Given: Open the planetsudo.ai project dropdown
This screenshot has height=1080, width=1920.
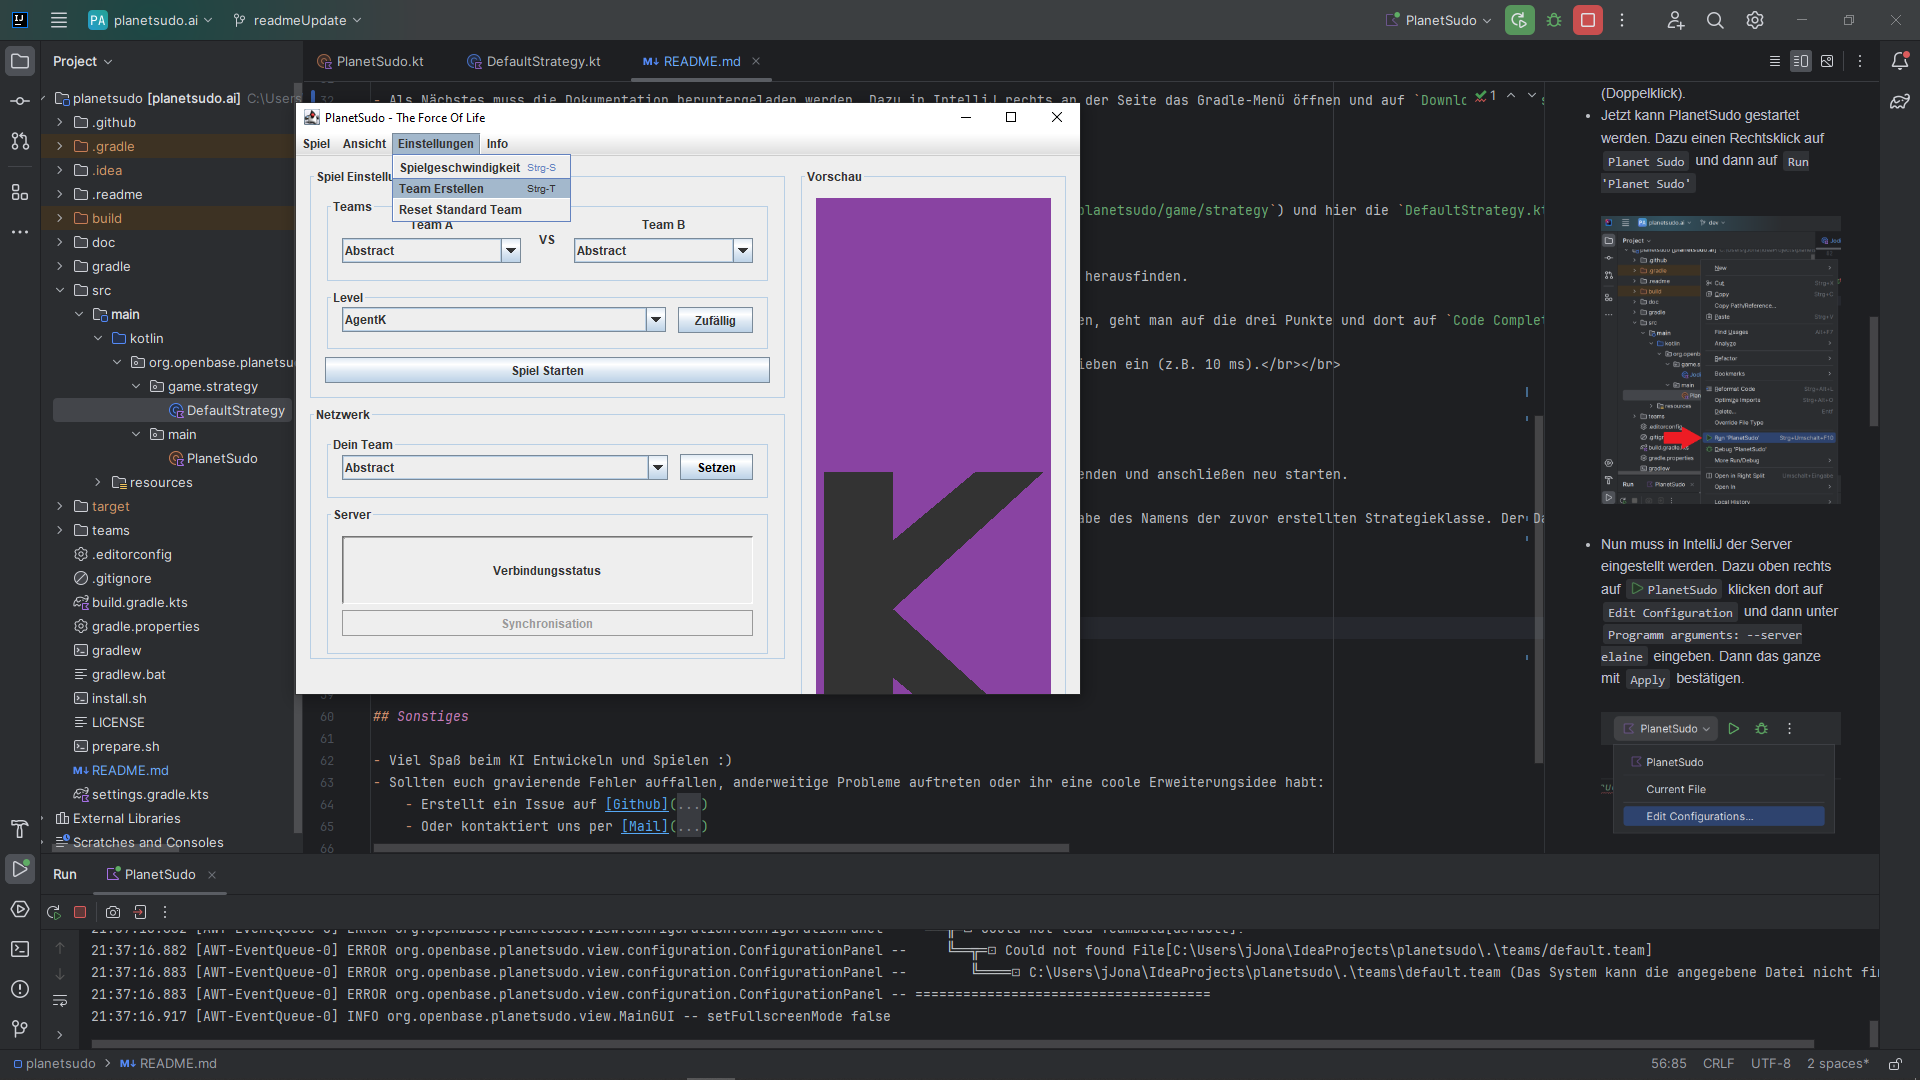Looking at the screenshot, I should pos(151,20).
